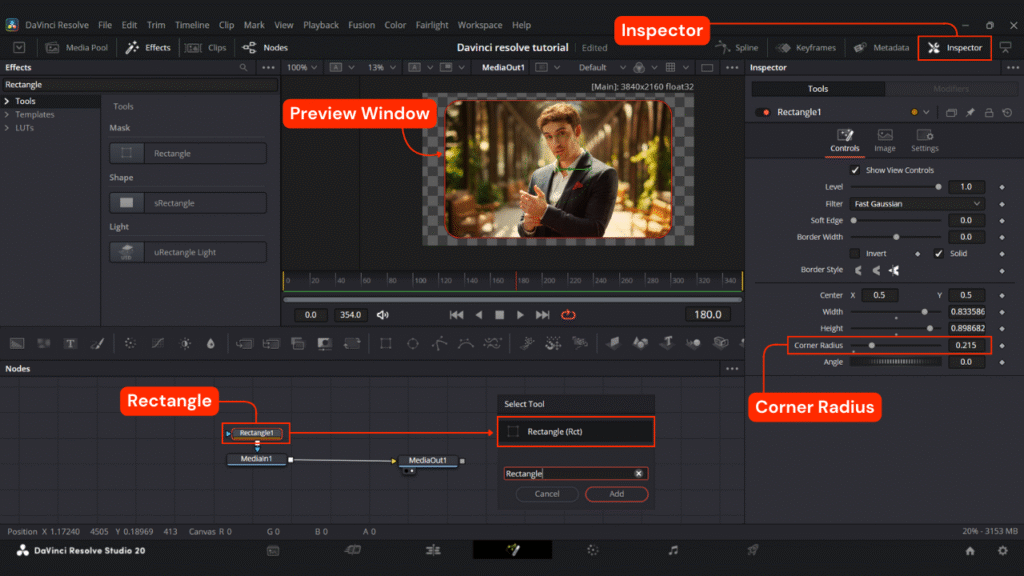The width and height of the screenshot is (1024, 576).
Task: Open the Filter Fast Gaussian dropdown
Action: 917,204
